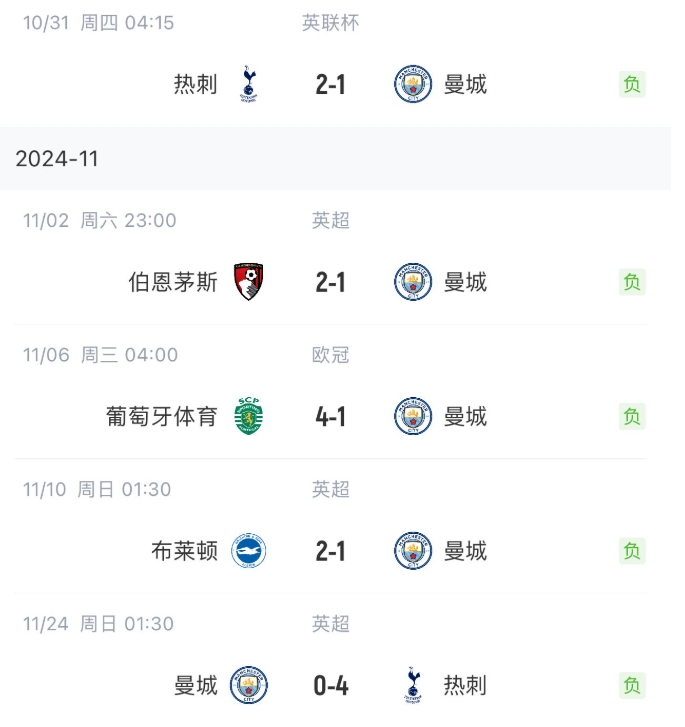Open the 伯恩茅斯 team name
Image resolution: width=685 pixels, height=727 pixels.
coord(173,282)
